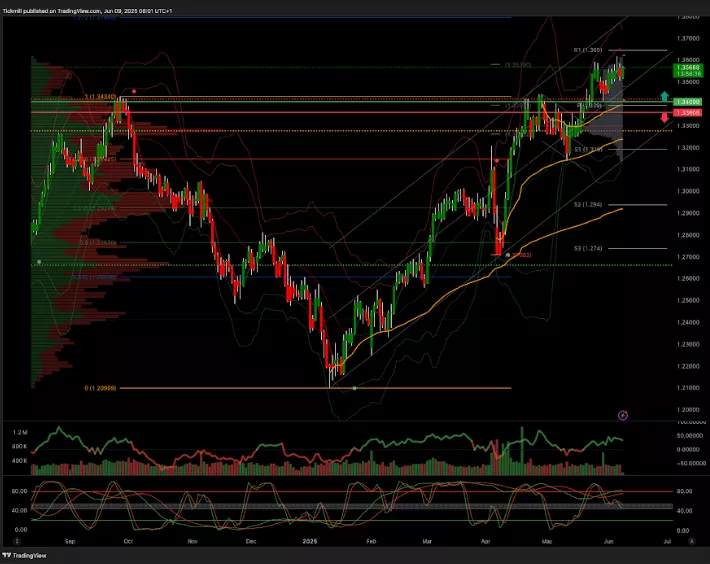Click the S3 (1.274) pivot label
Image resolution: width=710 pixels, height=564 pixels.
pyautogui.click(x=587, y=248)
